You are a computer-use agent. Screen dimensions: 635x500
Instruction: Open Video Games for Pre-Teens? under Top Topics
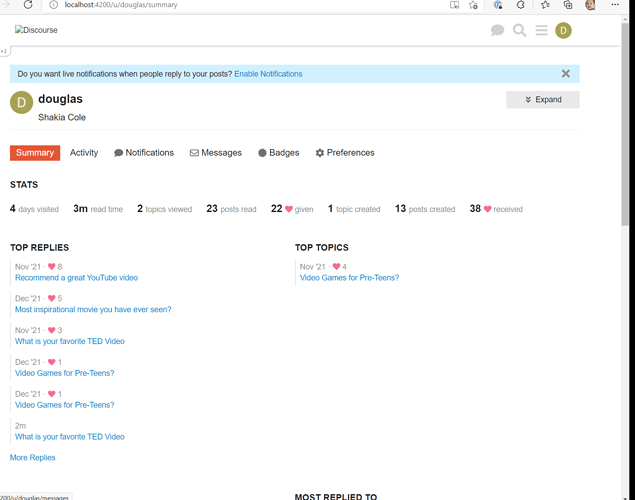[x=349, y=278]
